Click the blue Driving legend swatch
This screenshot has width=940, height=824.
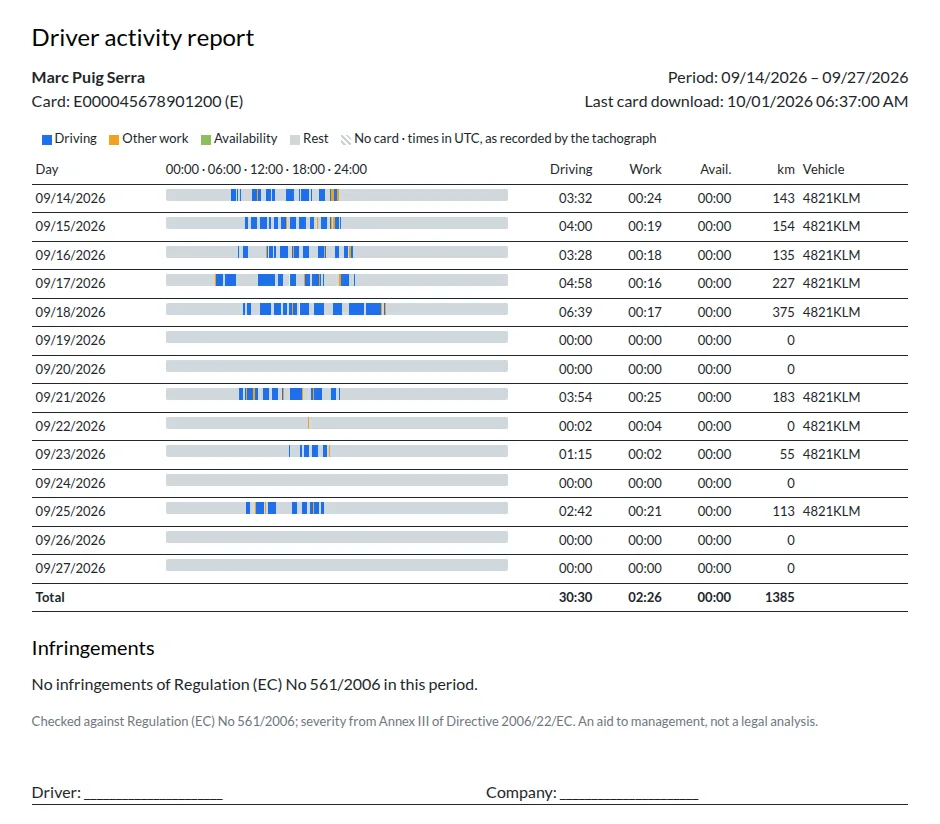point(46,140)
